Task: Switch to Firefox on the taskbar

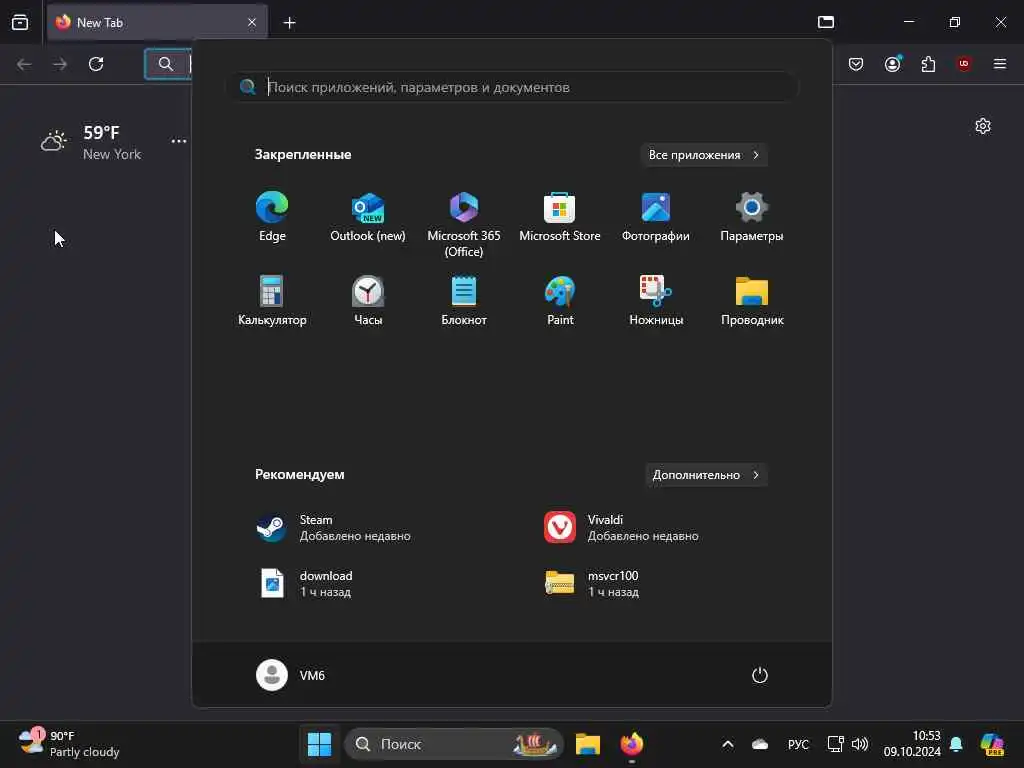Action: click(632, 744)
